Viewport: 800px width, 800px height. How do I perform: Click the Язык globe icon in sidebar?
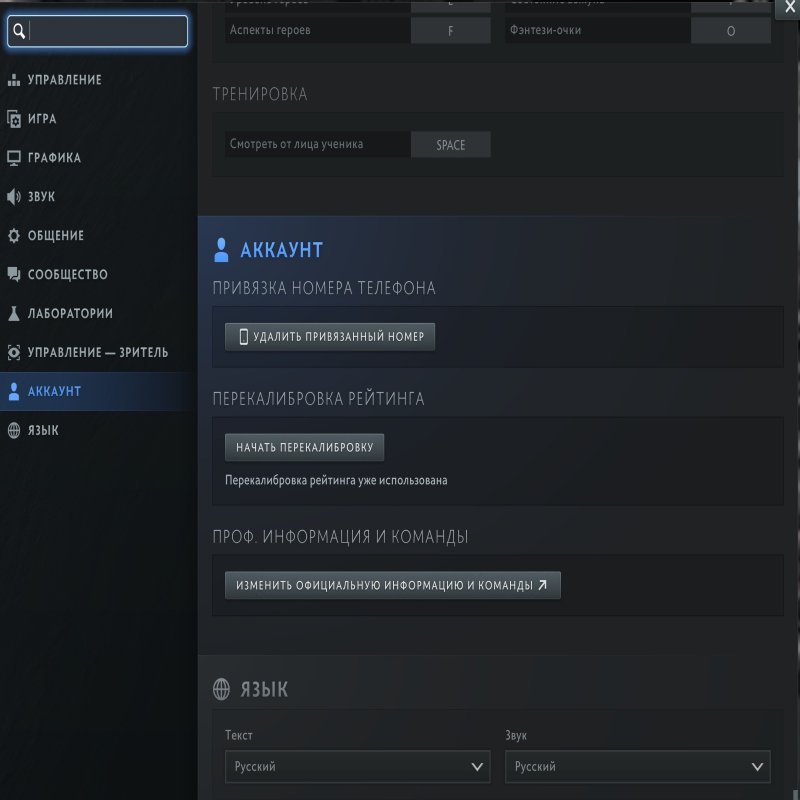pyautogui.click(x=14, y=431)
